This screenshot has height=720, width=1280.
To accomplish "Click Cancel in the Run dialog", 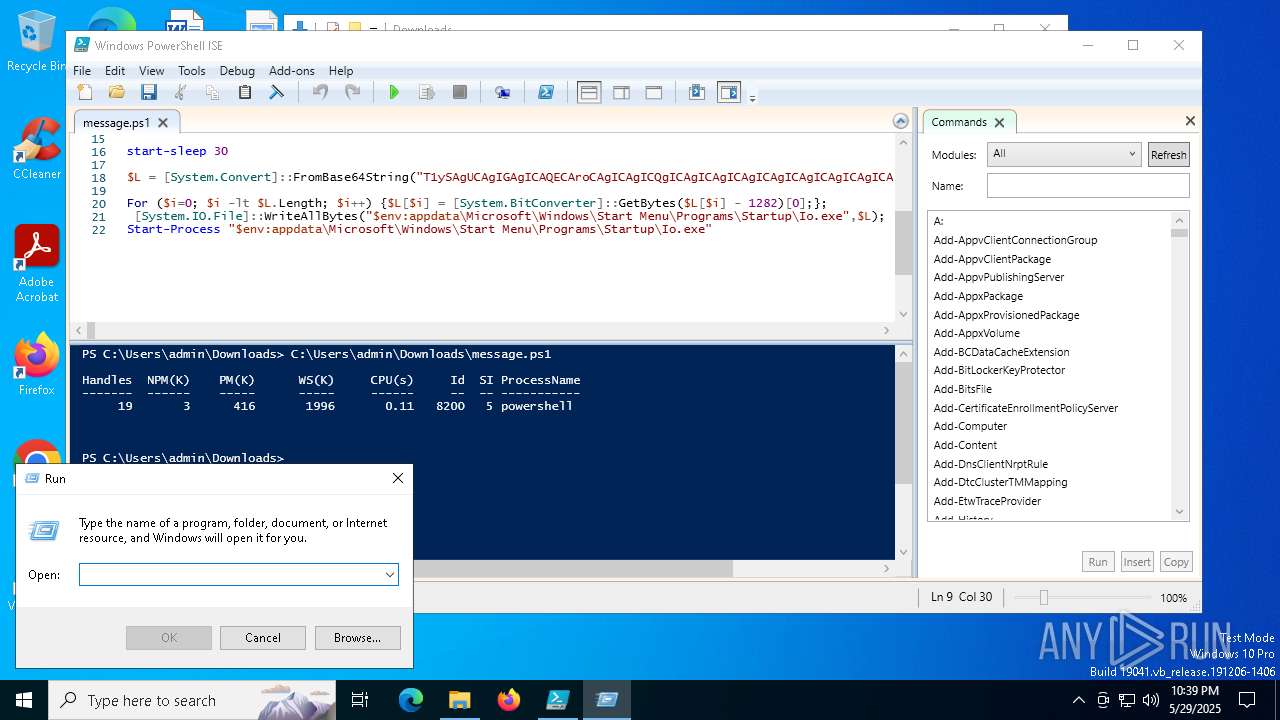I will (x=263, y=637).
